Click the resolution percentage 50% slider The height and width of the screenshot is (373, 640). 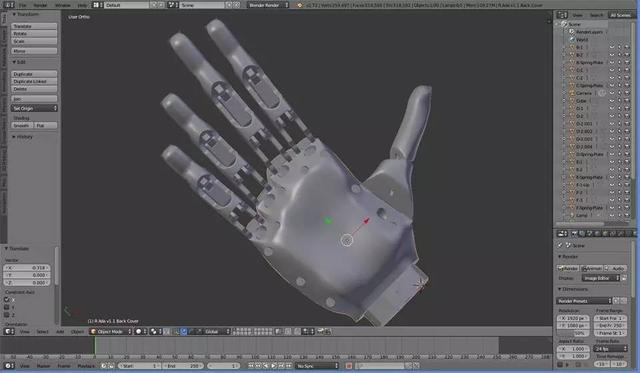point(573,333)
